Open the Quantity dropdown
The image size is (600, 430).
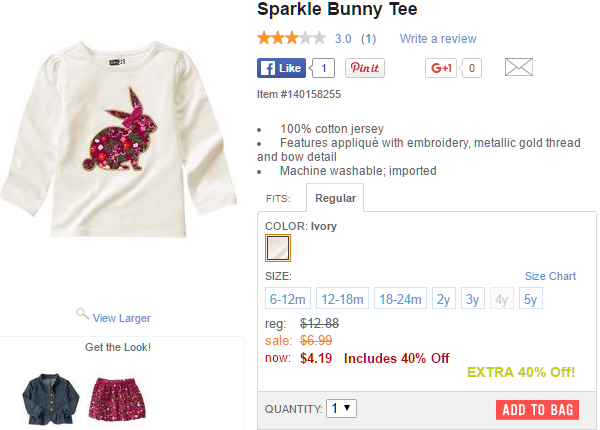[342, 409]
